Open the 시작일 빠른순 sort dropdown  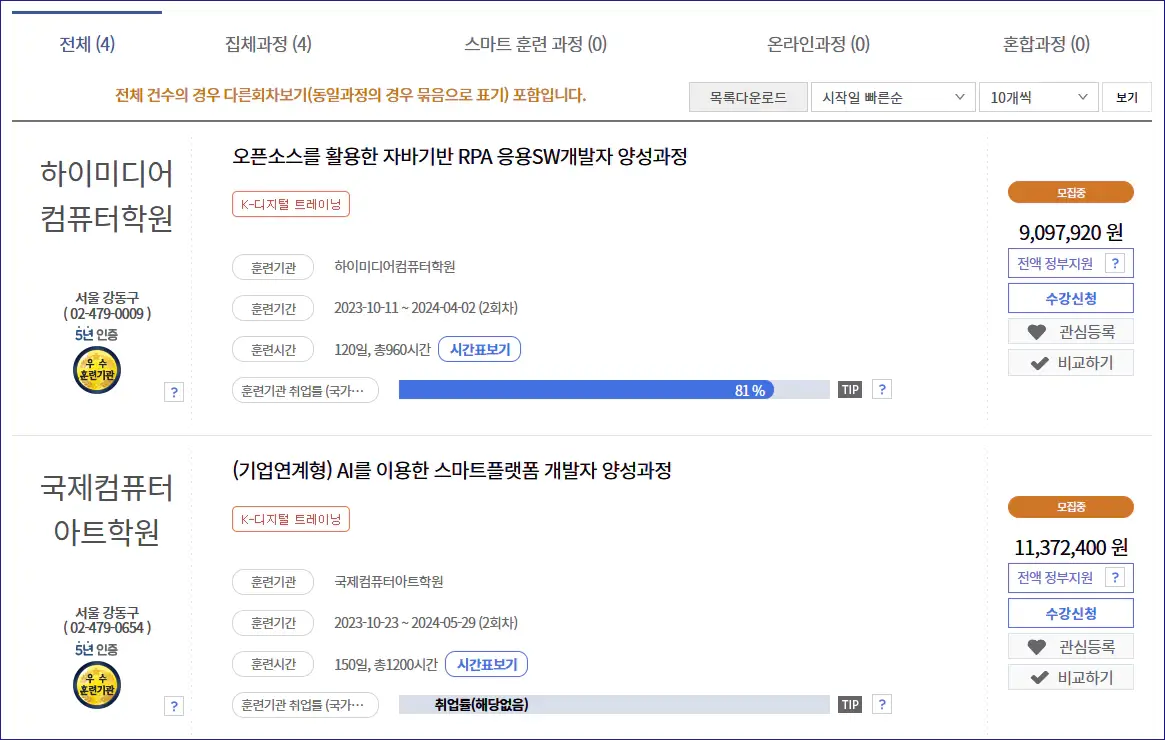click(x=891, y=97)
